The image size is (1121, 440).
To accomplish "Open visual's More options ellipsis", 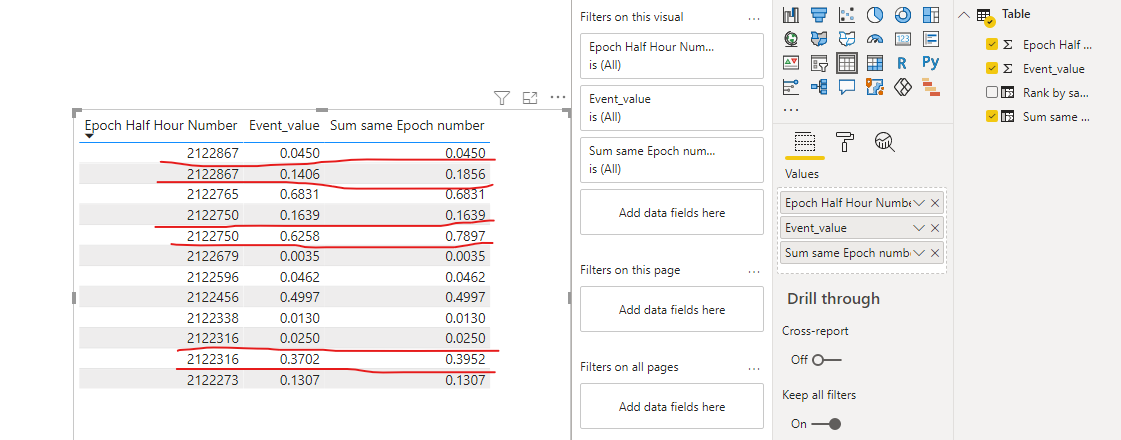I will pyautogui.click(x=558, y=97).
